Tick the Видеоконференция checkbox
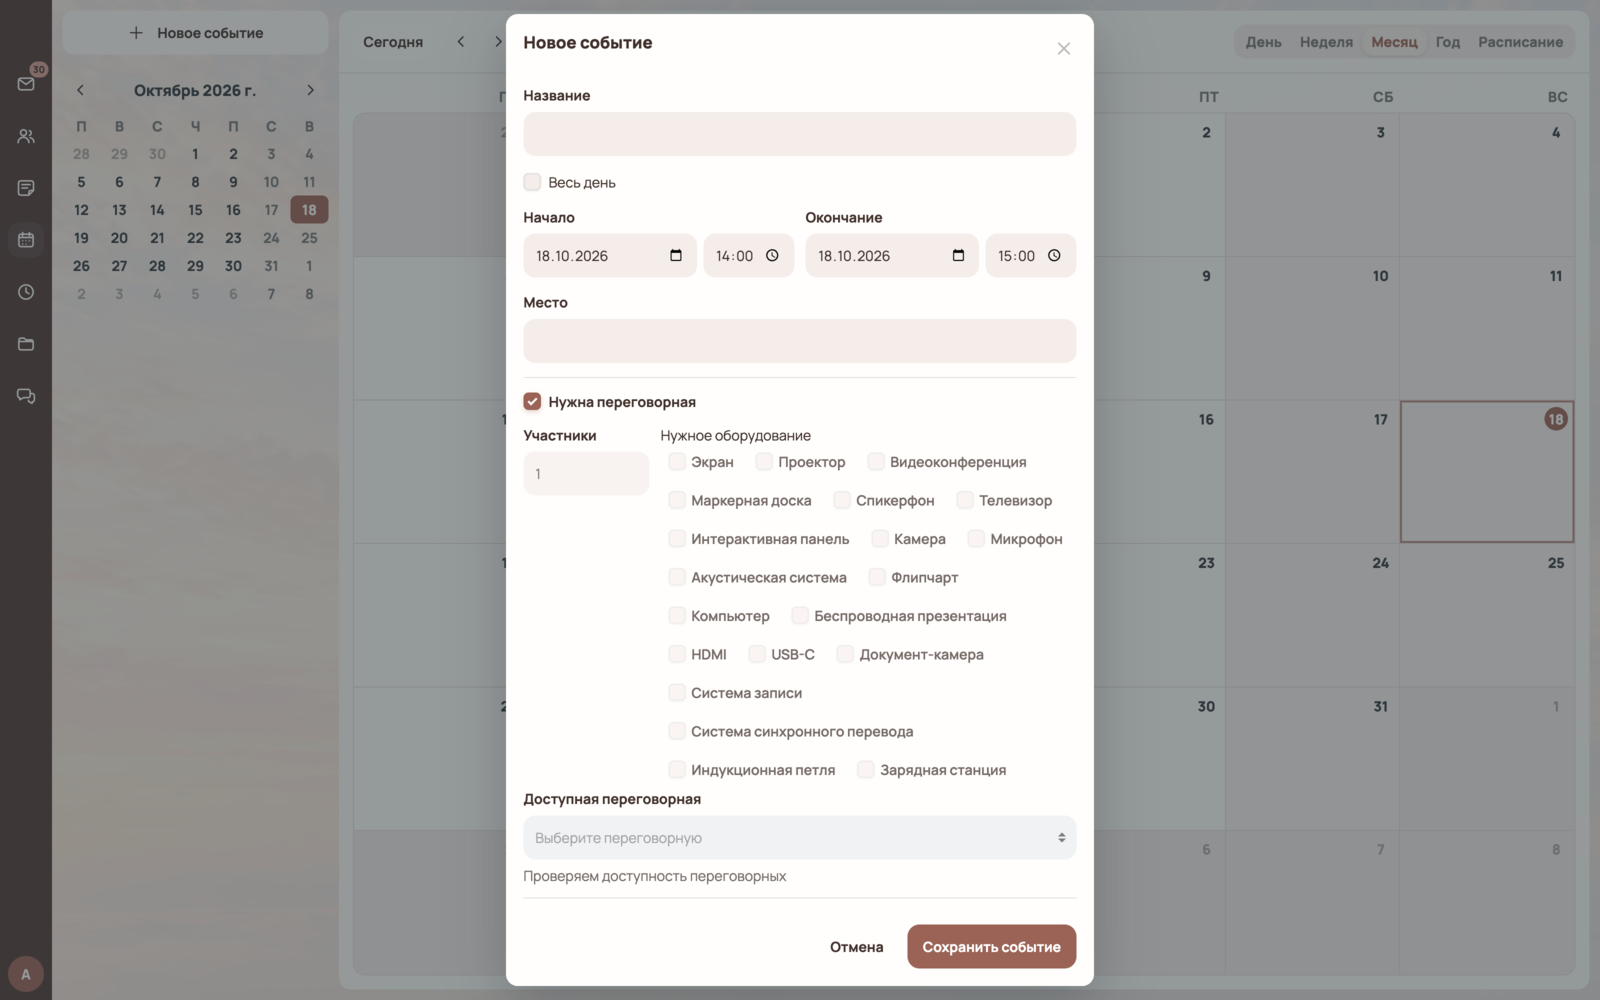The width and height of the screenshot is (1600, 1000). pyautogui.click(x=876, y=461)
